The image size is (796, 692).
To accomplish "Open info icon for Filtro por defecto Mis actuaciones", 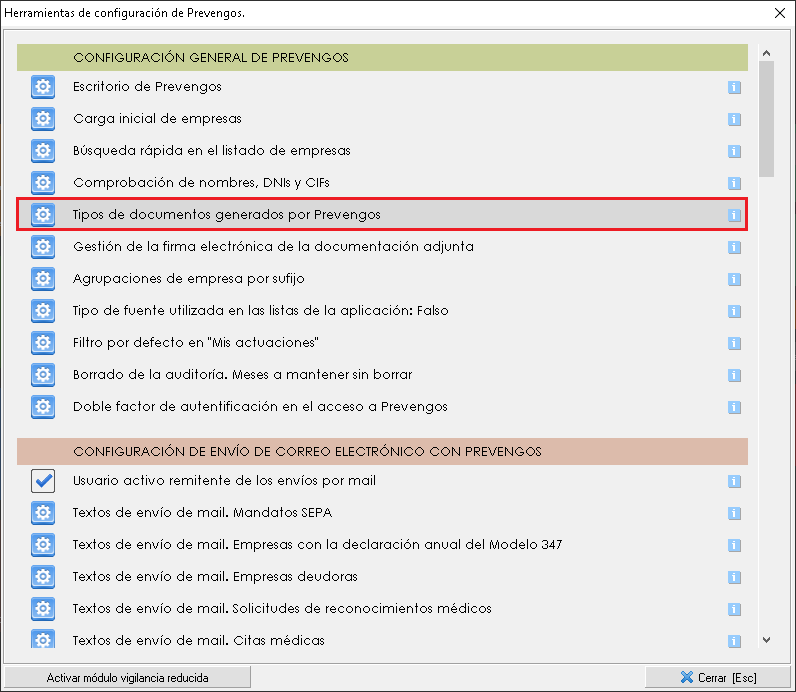I will 734,343.
